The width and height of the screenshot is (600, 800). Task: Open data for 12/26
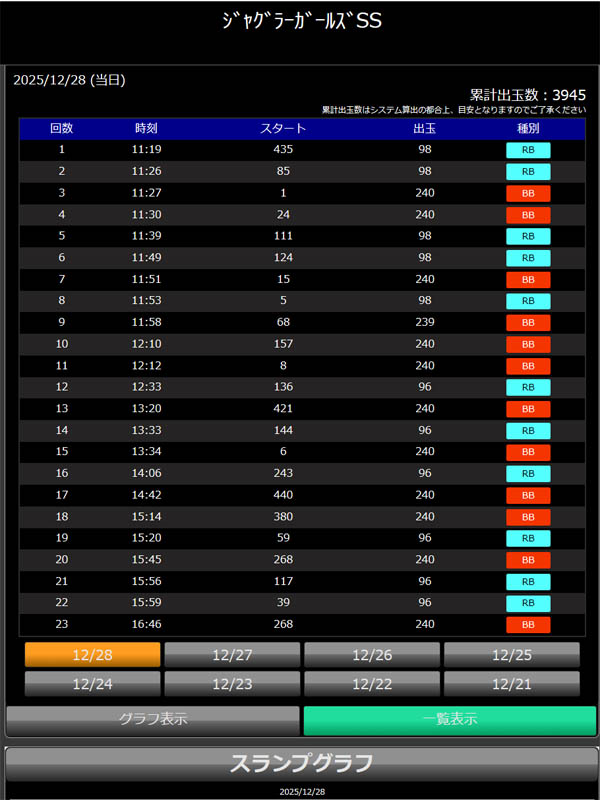(372, 655)
